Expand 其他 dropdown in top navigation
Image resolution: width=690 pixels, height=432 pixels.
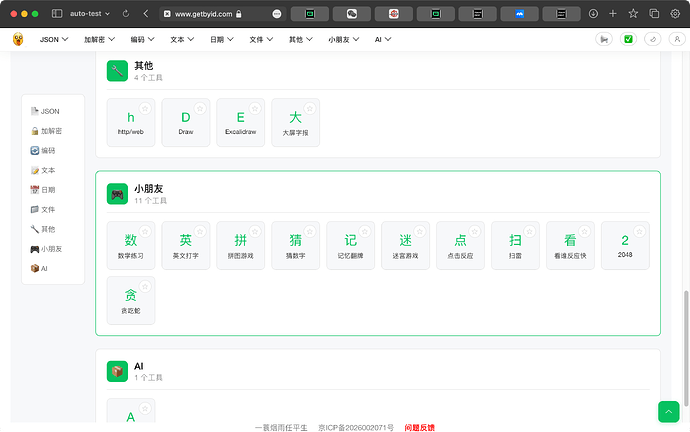tap(301, 40)
